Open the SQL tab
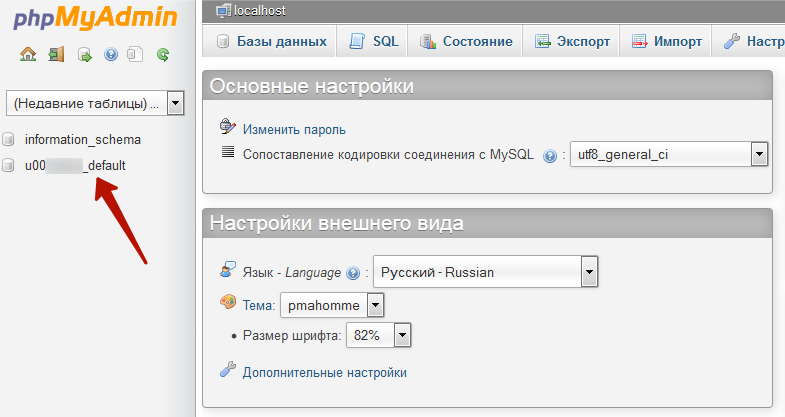 374,42
